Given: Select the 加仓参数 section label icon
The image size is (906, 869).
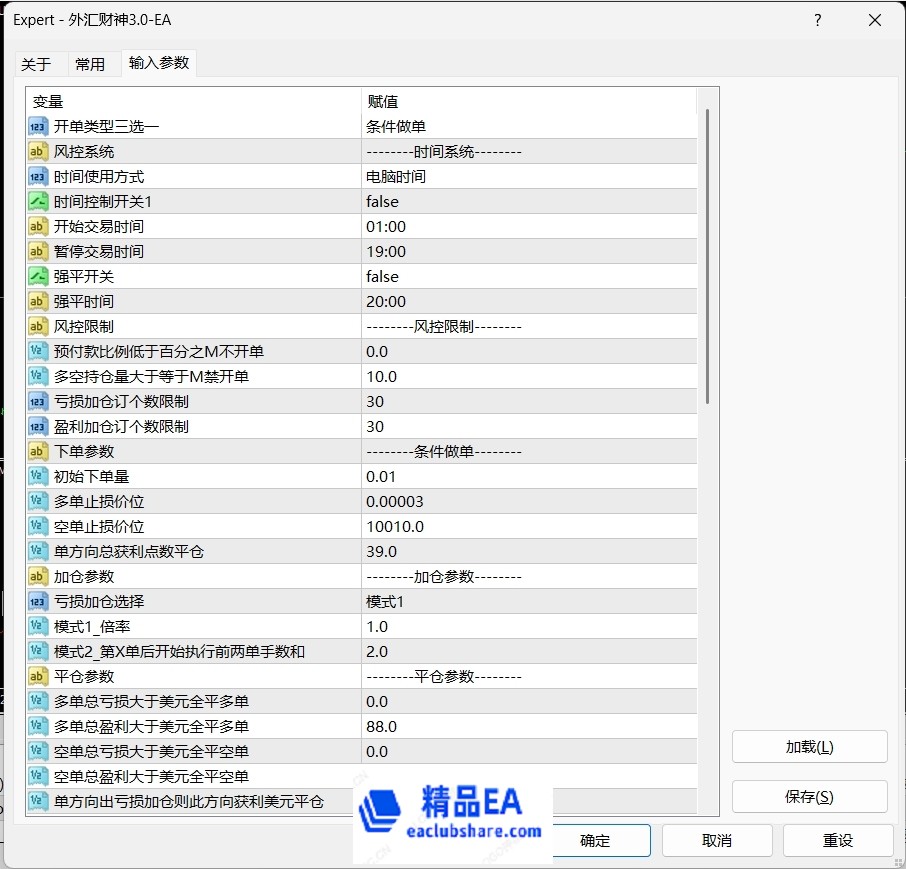Looking at the screenshot, I should pos(38,576).
